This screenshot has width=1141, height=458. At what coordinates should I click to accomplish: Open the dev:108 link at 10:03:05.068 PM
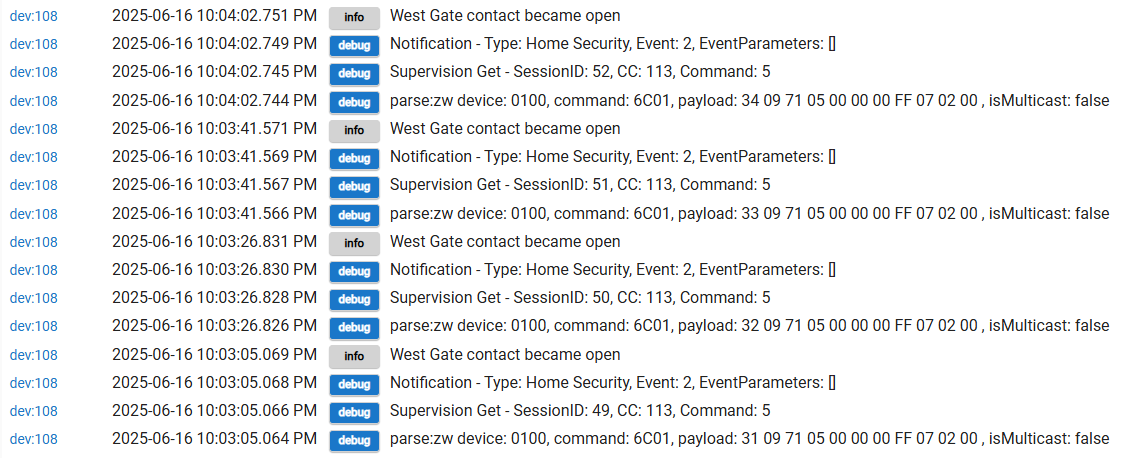[34, 382]
